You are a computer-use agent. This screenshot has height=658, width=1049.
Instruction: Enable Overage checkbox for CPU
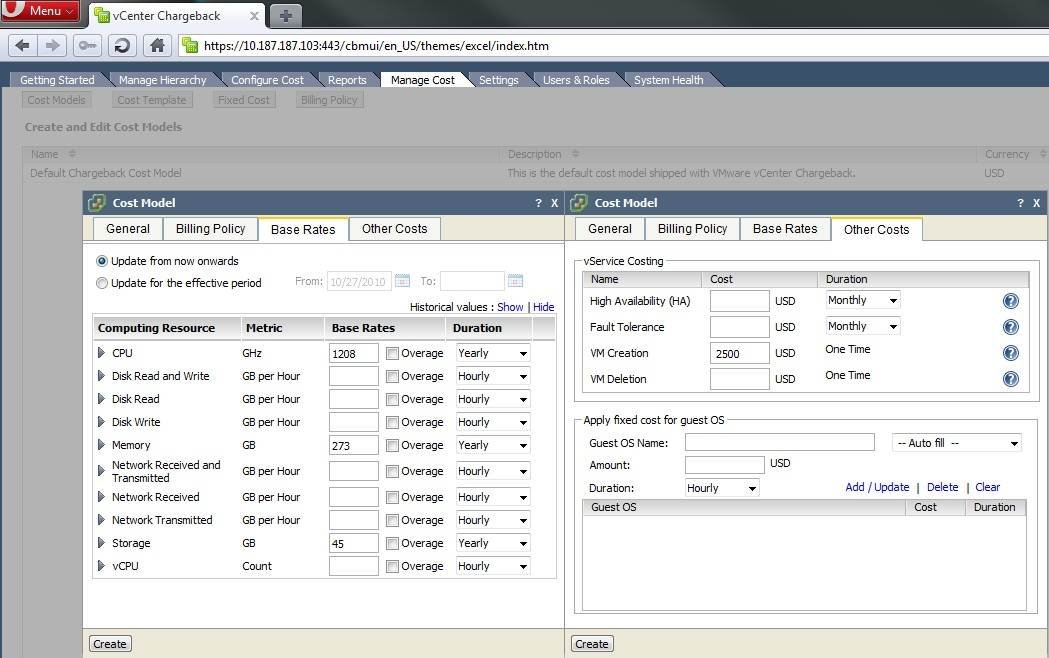tap(392, 353)
